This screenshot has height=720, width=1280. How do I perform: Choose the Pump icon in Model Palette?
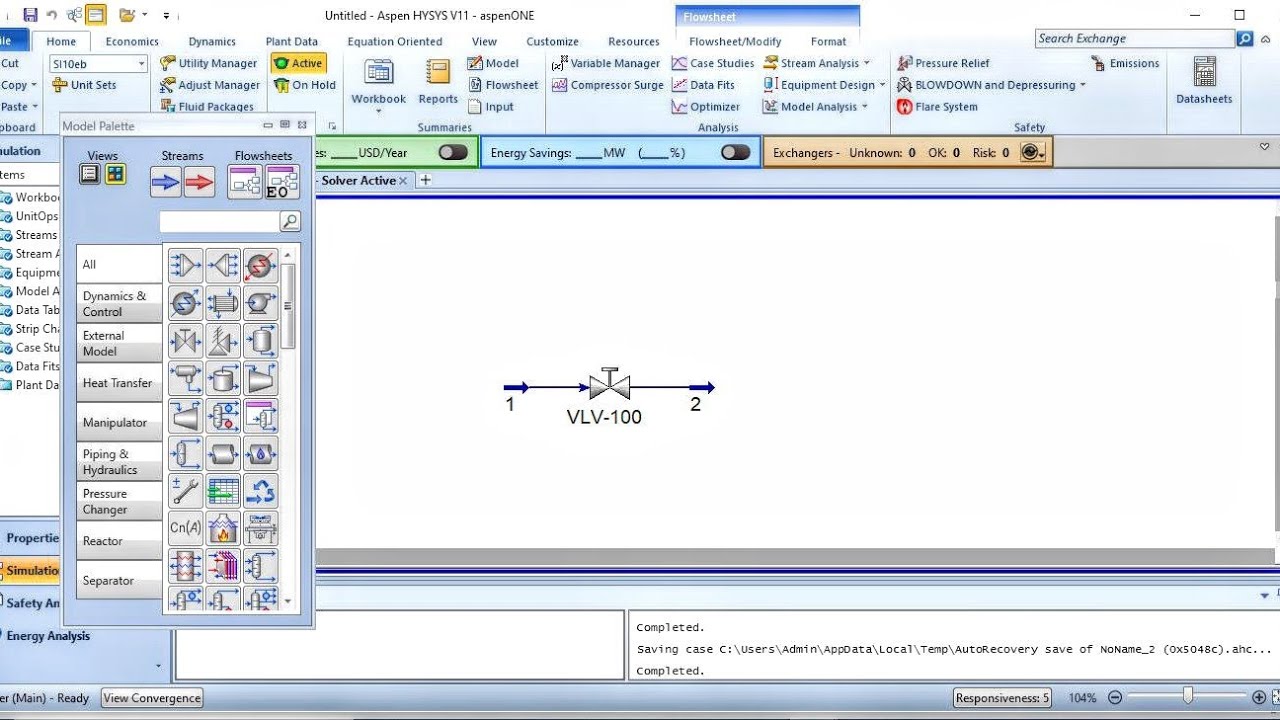point(261,303)
